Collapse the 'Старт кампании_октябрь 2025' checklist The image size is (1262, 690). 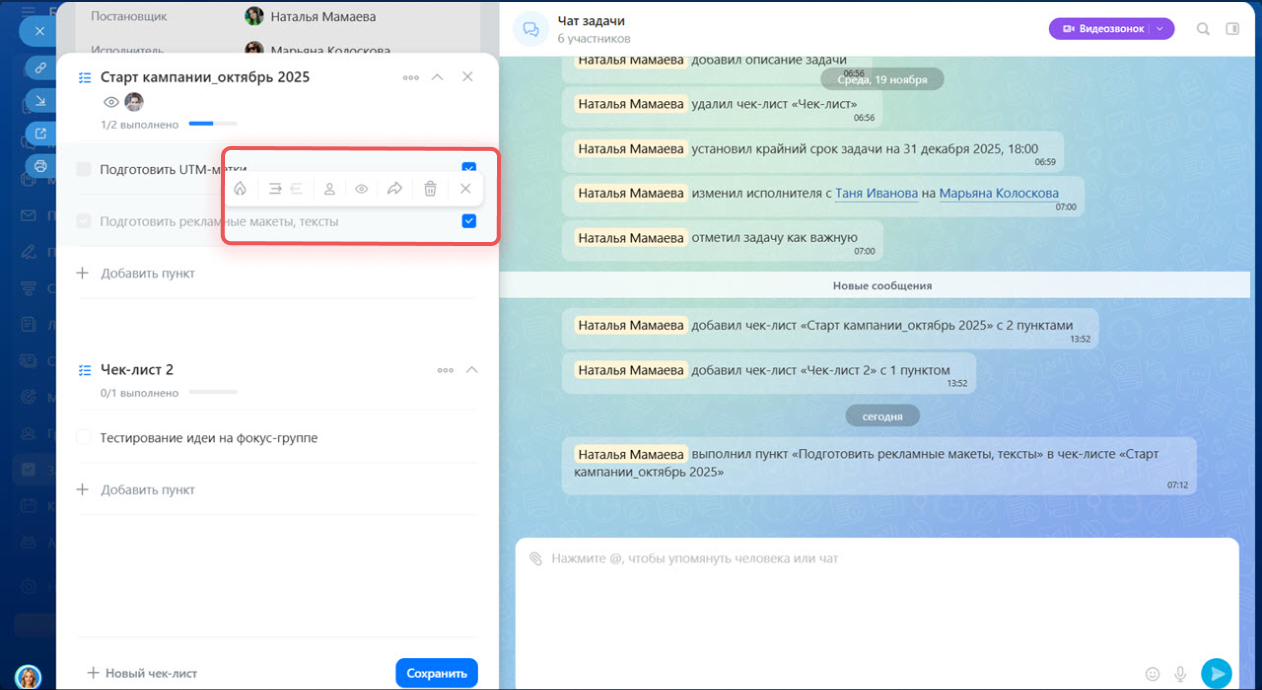pyautogui.click(x=437, y=77)
